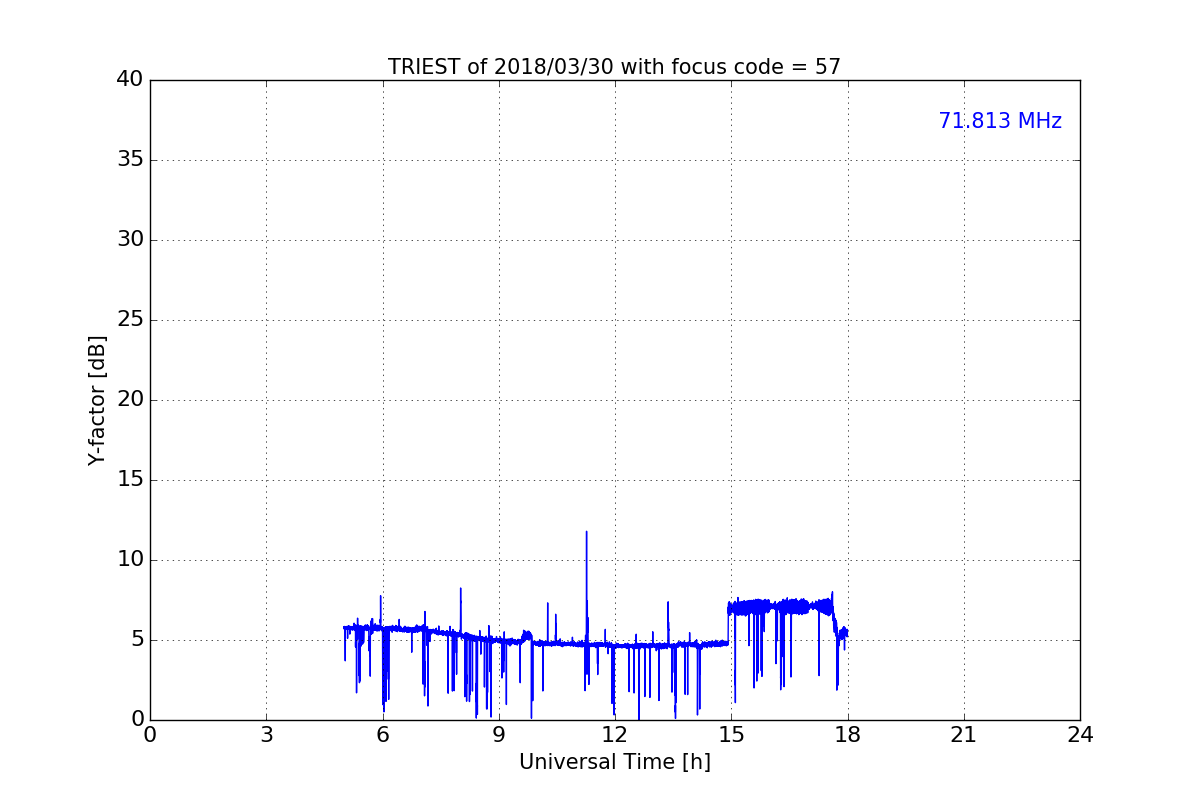
Task: Click the x-axis tick label '21'
Action: (964, 735)
